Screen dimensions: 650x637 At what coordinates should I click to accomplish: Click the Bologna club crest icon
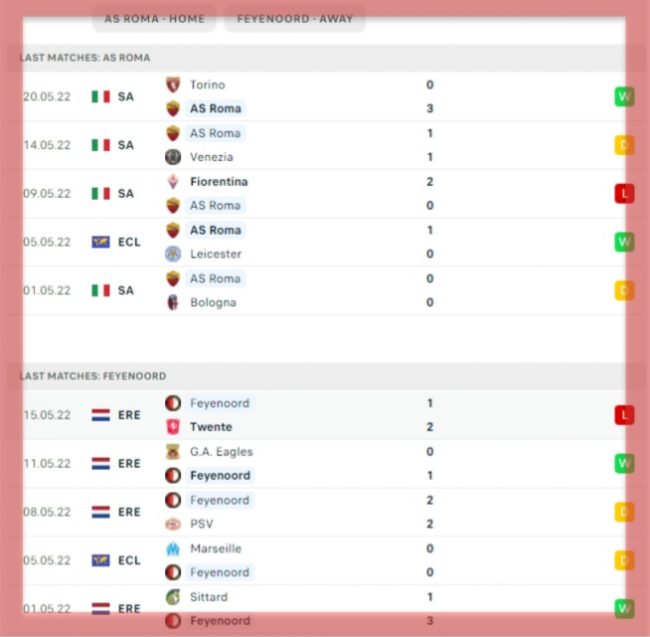173,302
